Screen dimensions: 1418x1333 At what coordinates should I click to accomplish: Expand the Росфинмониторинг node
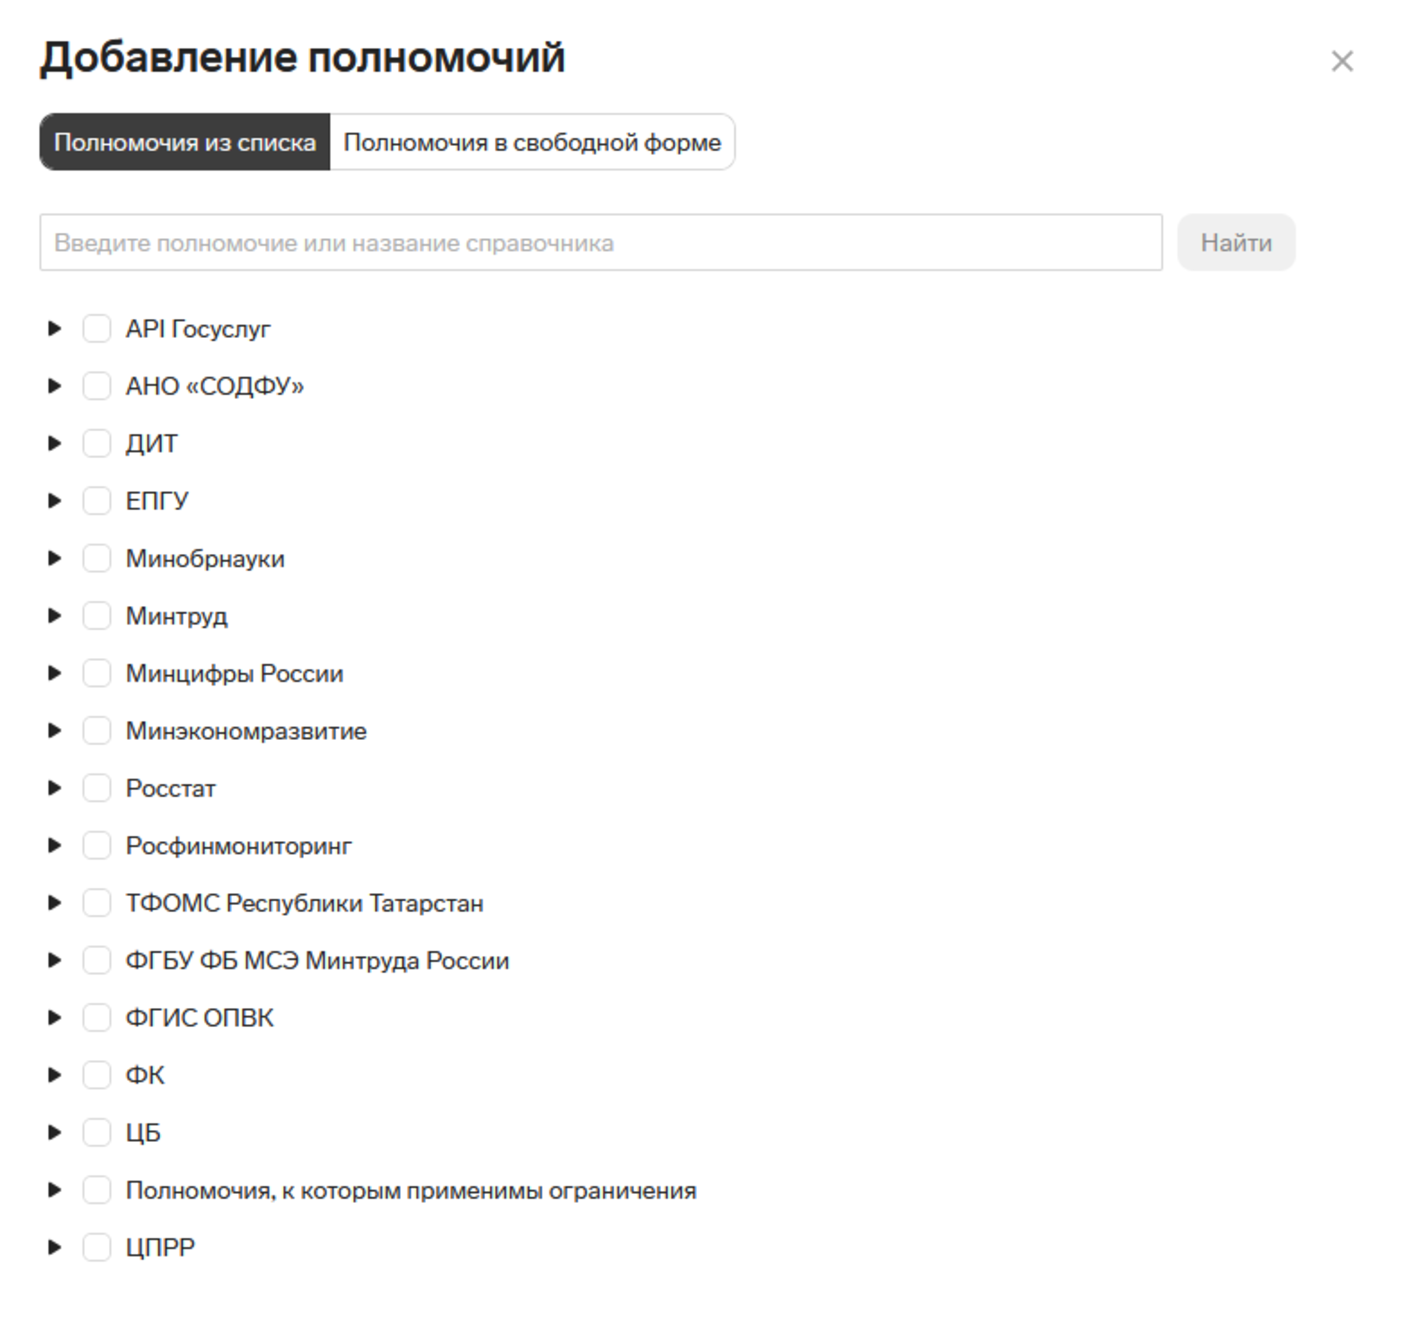pos(55,845)
